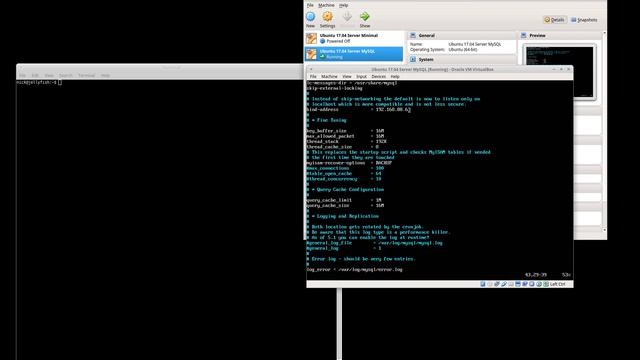Select Ubuntu 17.04 Server MySQL in the VM list

coord(353,54)
